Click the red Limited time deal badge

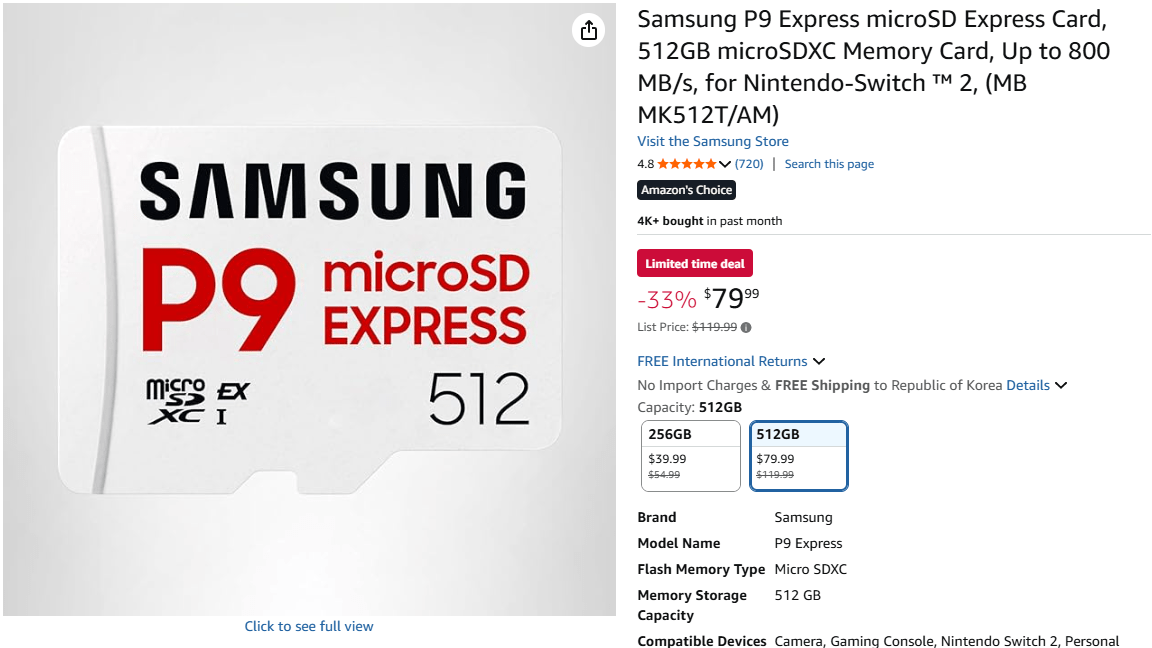(x=694, y=263)
